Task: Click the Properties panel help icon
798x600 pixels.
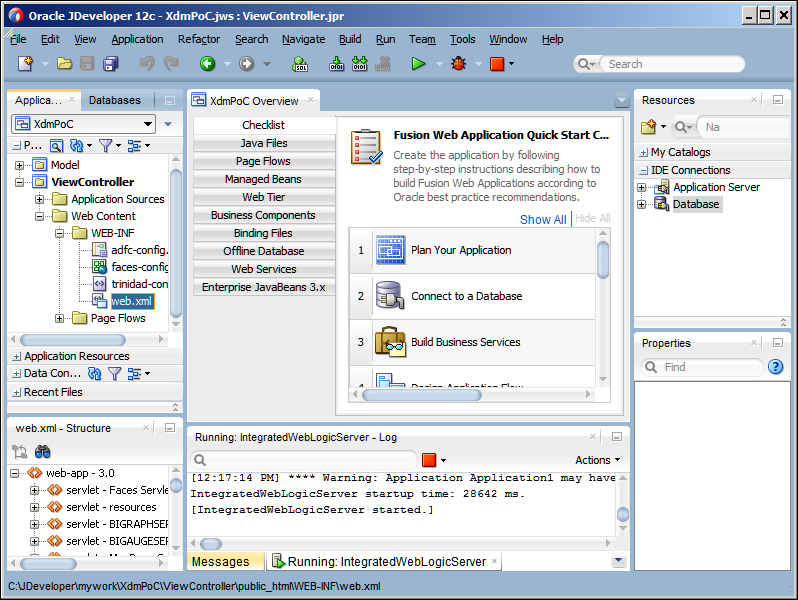Action: pos(775,366)
